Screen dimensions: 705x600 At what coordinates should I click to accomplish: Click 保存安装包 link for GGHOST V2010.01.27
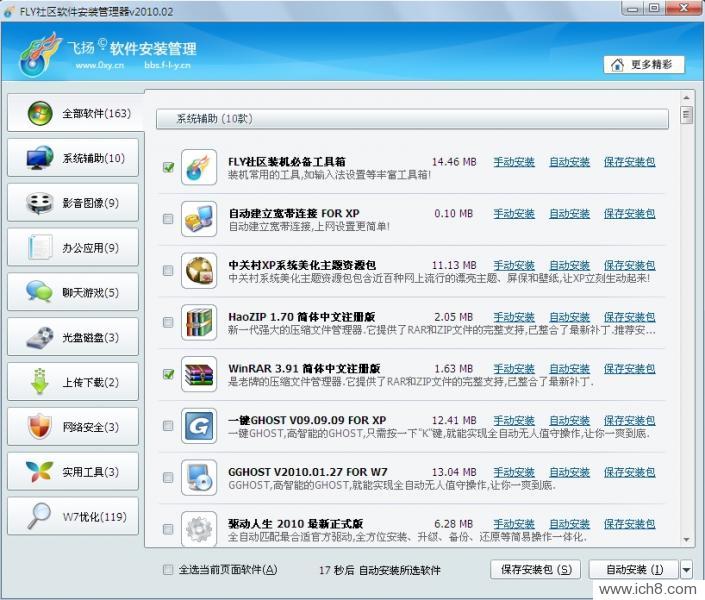coord(629,472)
